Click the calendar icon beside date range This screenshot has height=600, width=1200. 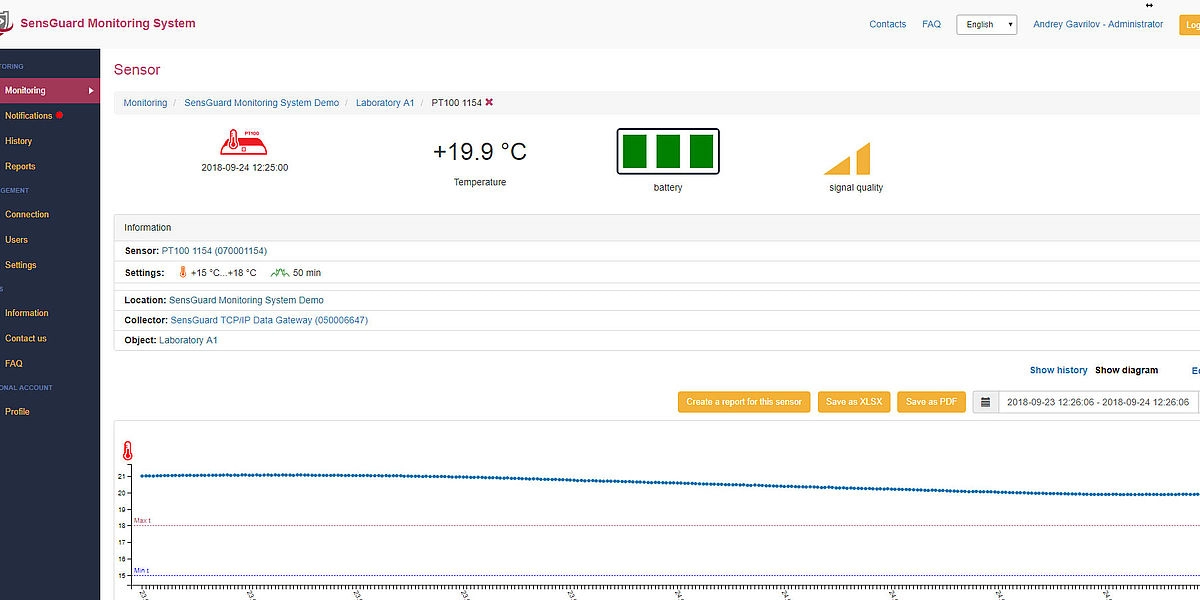(x=985, y=402)
